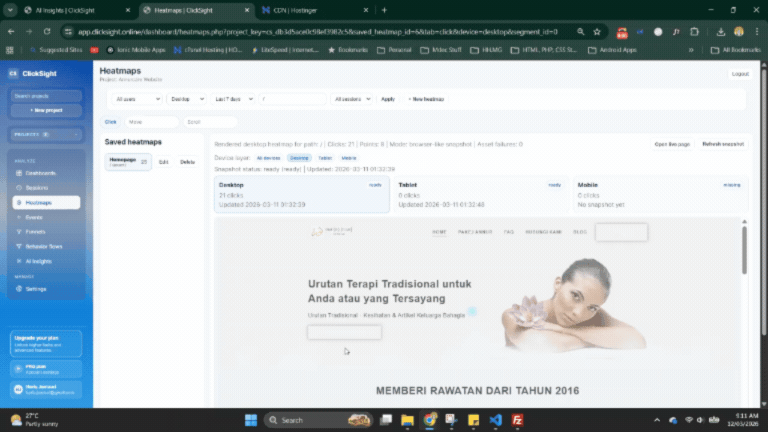Select the Tablet device layer pill

325,158
